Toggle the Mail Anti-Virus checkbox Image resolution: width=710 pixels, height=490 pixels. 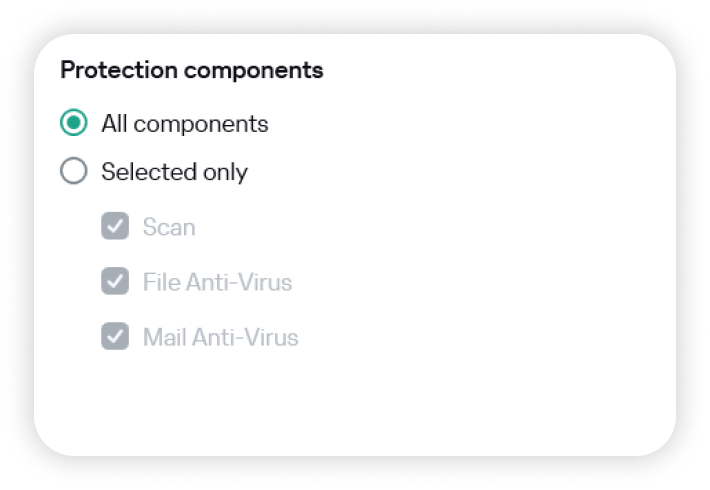click(115, 337)
